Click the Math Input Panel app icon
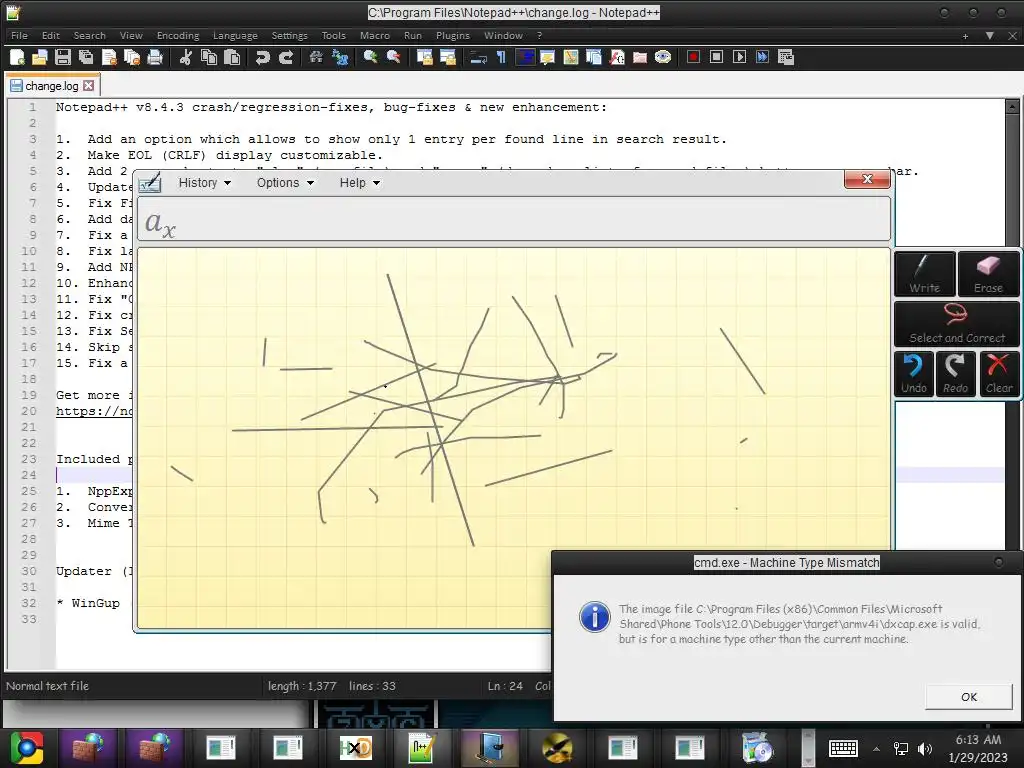Image resolution: width=1024 pixels, height=768 pixels. (x=150, y=182)
